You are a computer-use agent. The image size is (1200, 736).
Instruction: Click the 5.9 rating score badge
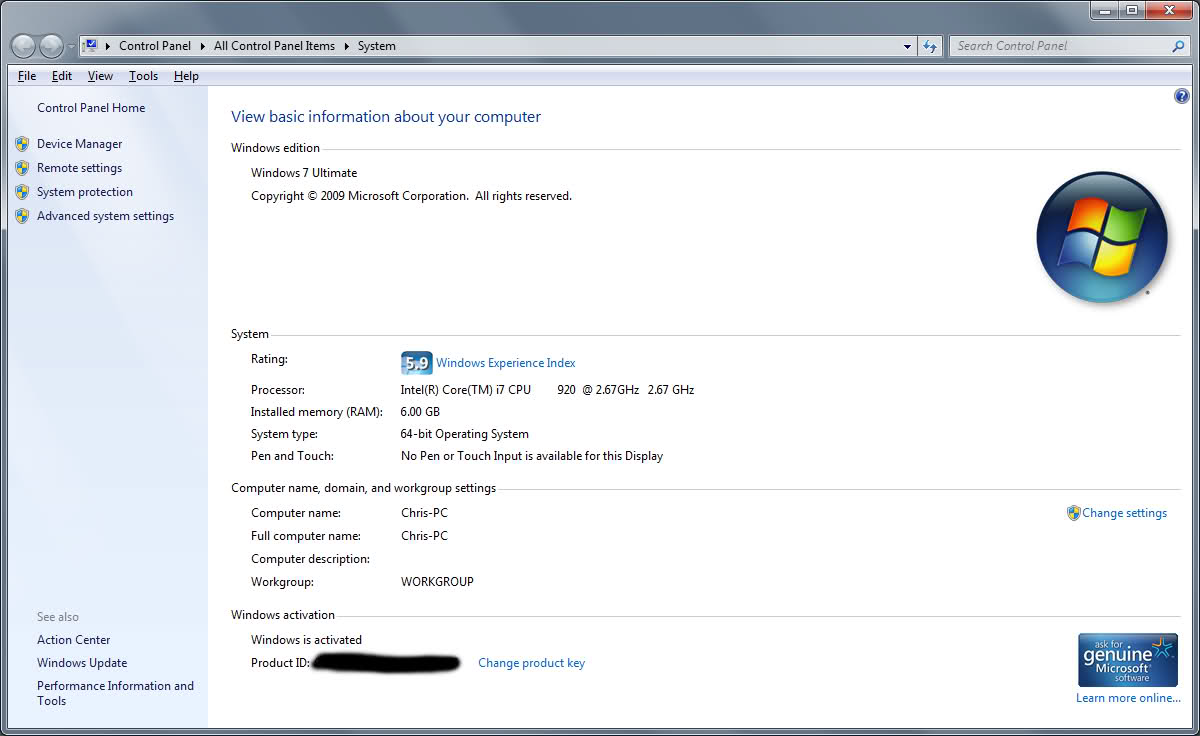pyautogui.click(x=417, y=363)
